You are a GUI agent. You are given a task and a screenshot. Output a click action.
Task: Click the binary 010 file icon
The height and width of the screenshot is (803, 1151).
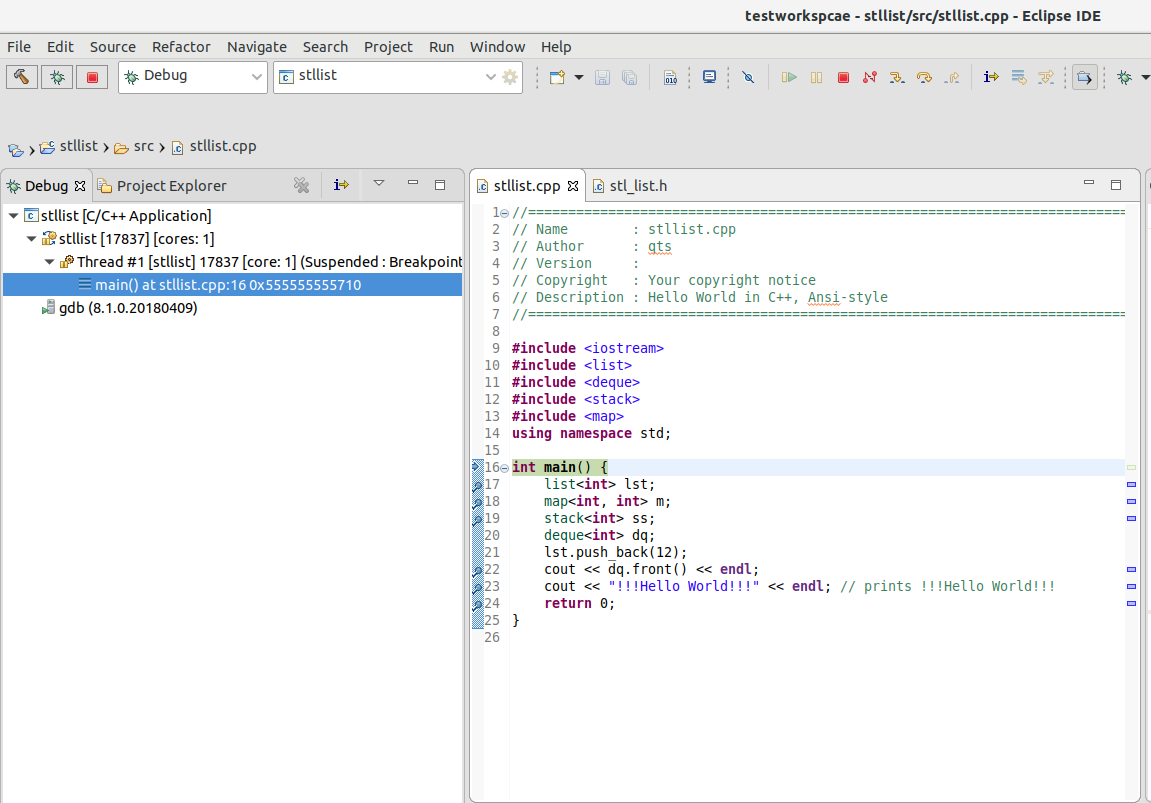coord(670,77)
